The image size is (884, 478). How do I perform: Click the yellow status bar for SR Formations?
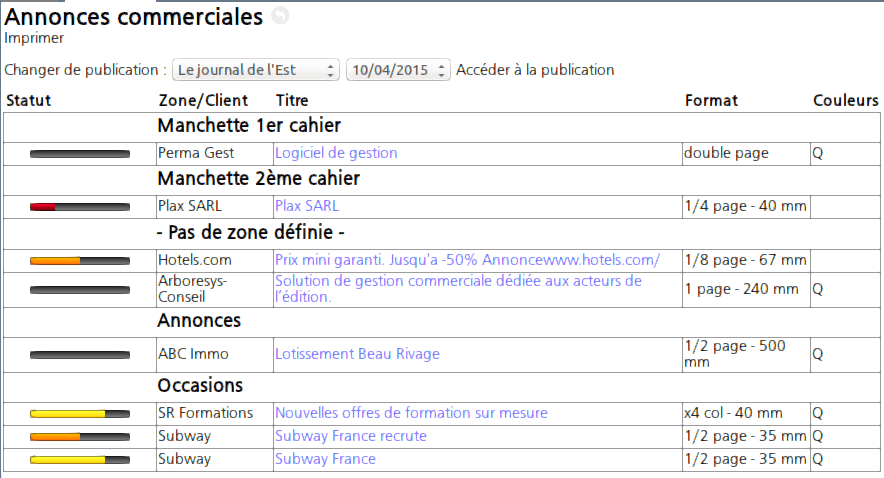tap(79, 414)
